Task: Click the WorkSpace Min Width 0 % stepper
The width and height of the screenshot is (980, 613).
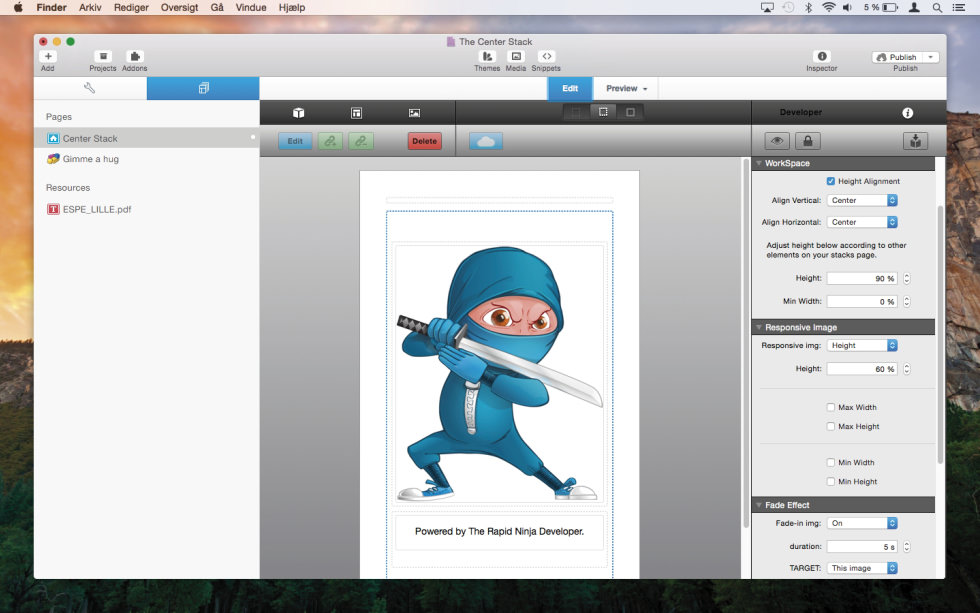Action: click(x=907, y=302)
